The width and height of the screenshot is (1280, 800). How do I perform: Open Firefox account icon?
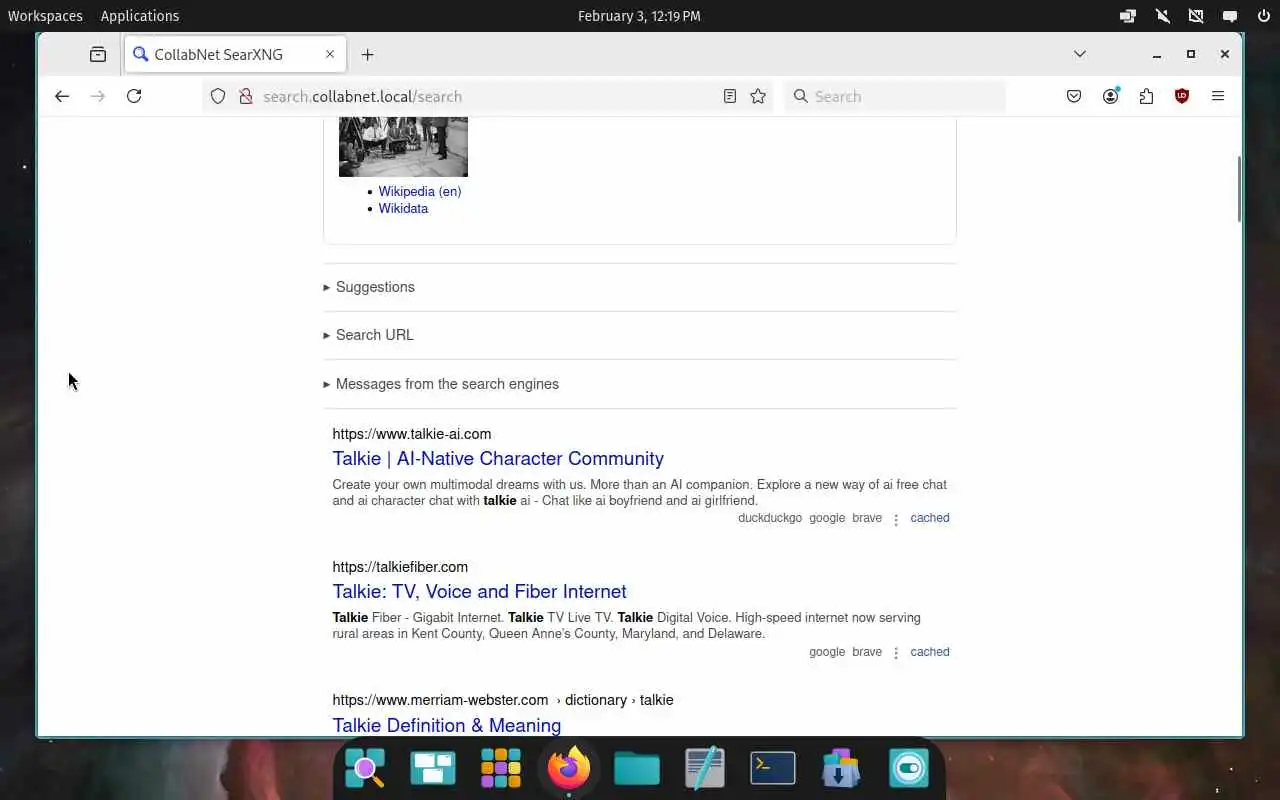1110,96
